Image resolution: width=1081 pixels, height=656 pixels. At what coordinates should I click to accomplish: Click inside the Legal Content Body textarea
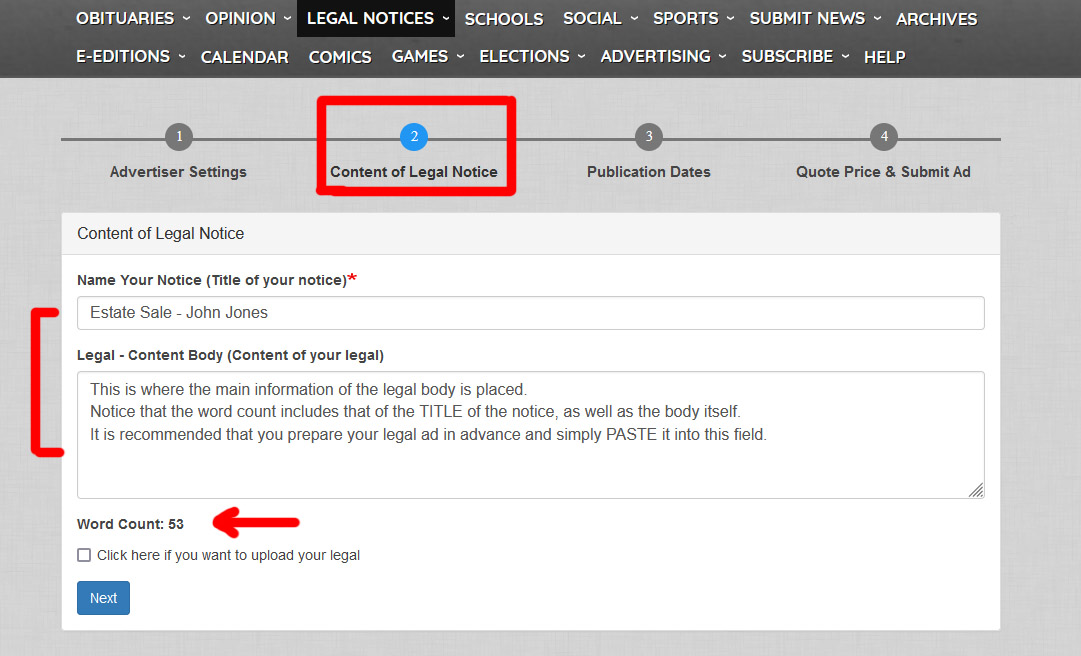click(530, 435)
